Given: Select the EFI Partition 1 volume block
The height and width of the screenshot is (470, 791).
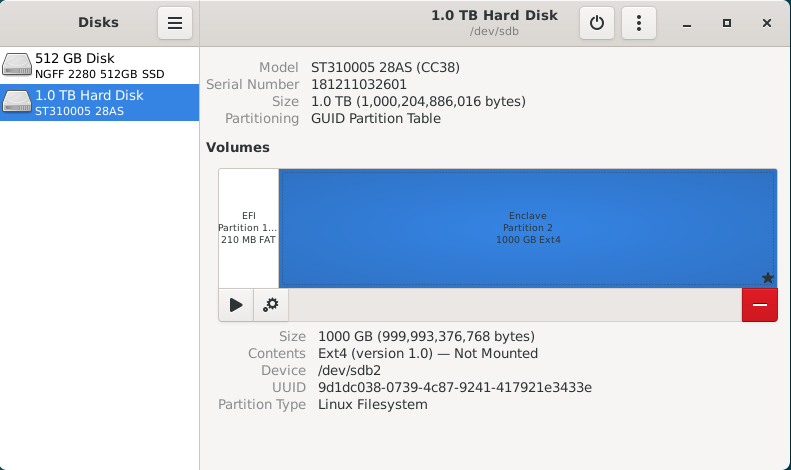Looking at the screenshot, I should (x=248, y=228).
